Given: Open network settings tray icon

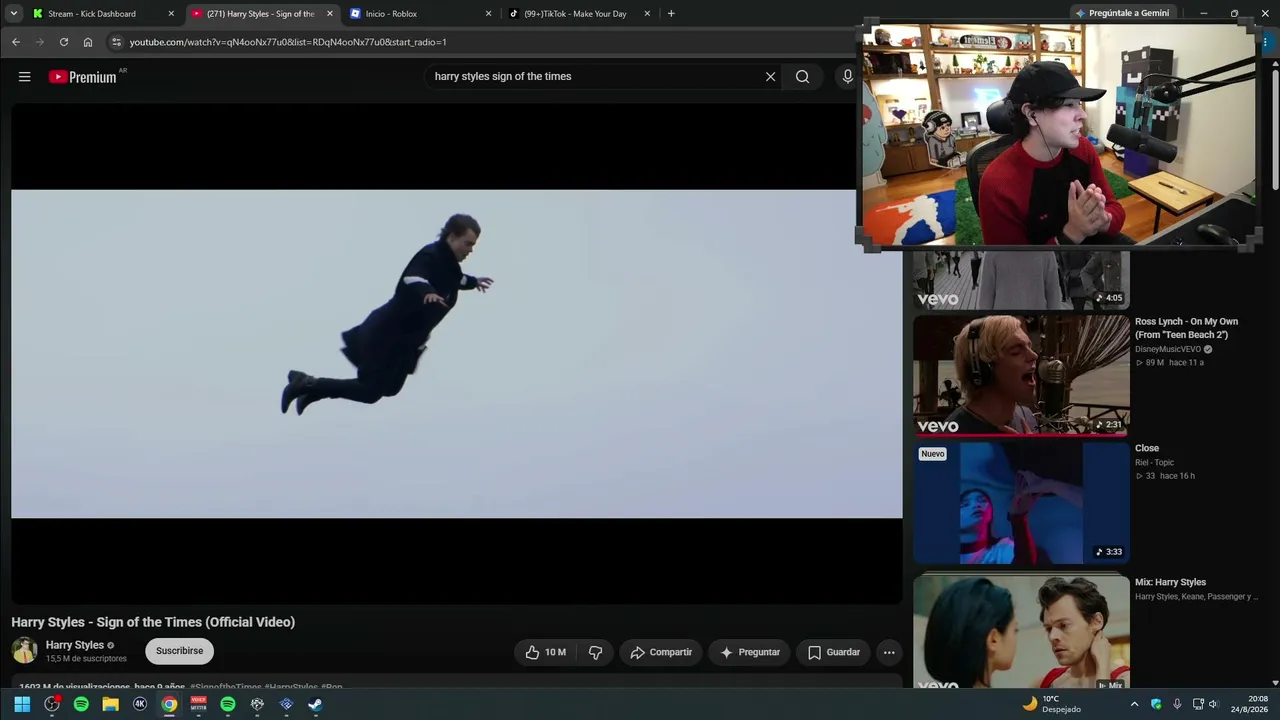Looking at the screenshot, I should pyautogui.click(x=1198, y=704).
